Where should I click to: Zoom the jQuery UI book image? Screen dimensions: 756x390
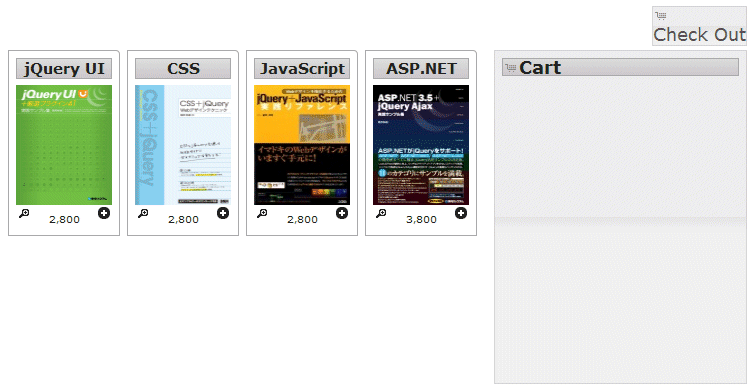click(x=24, y=213)
